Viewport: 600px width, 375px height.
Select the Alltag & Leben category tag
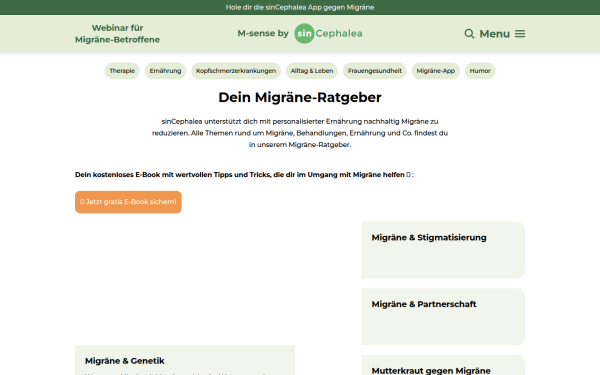point(312,71)
